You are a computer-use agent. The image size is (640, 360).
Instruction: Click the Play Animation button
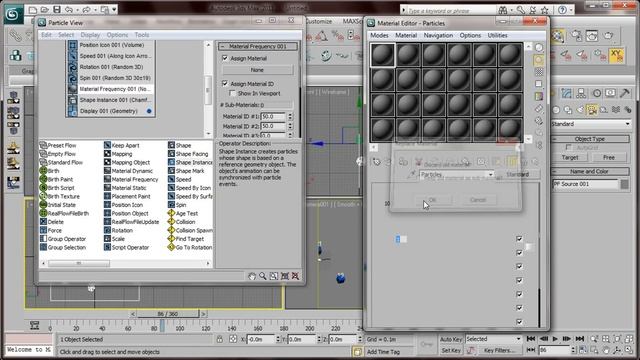(555, 339)
